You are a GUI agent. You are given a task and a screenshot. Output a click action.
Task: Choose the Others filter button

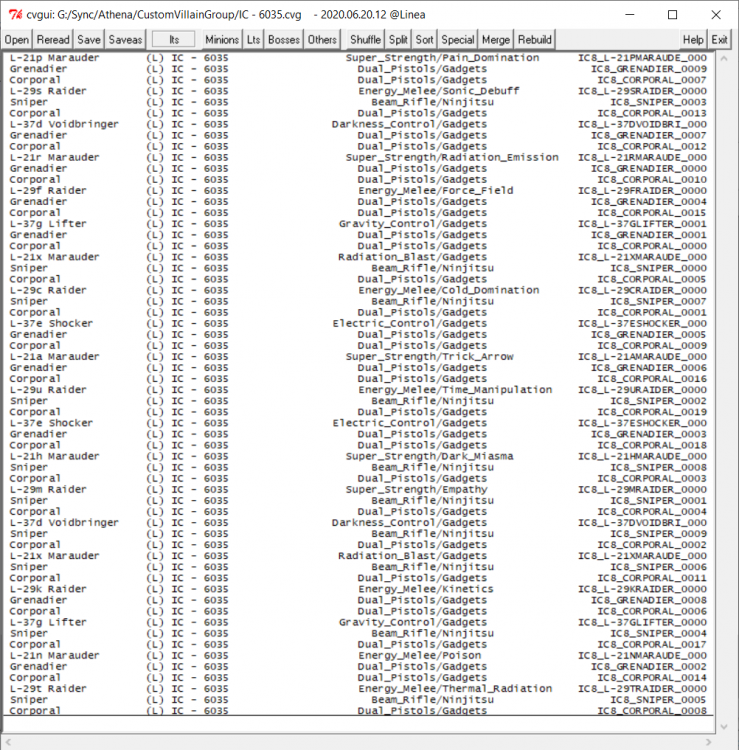pos(322,39)
